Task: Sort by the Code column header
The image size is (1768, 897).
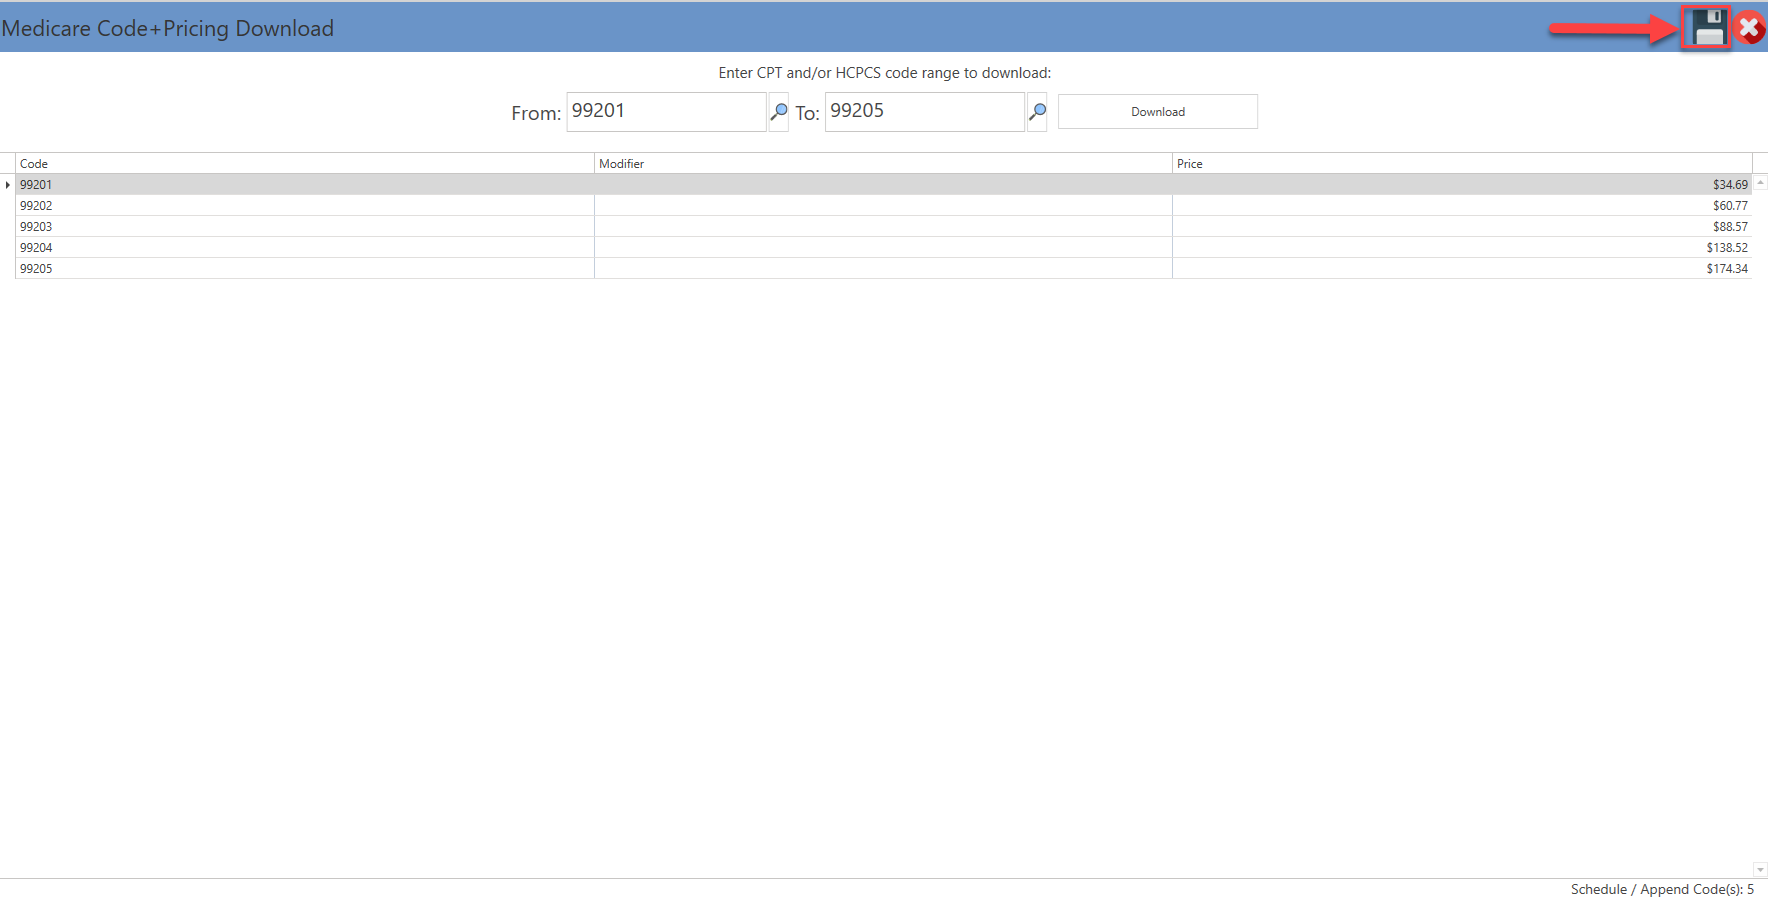Action: click(305, 163)
